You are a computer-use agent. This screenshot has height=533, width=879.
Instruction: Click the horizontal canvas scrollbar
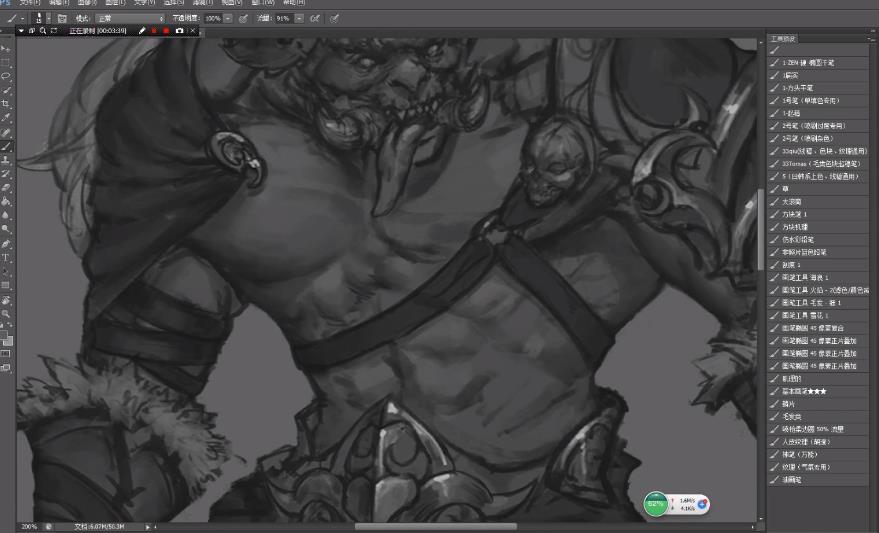point(436,526)
